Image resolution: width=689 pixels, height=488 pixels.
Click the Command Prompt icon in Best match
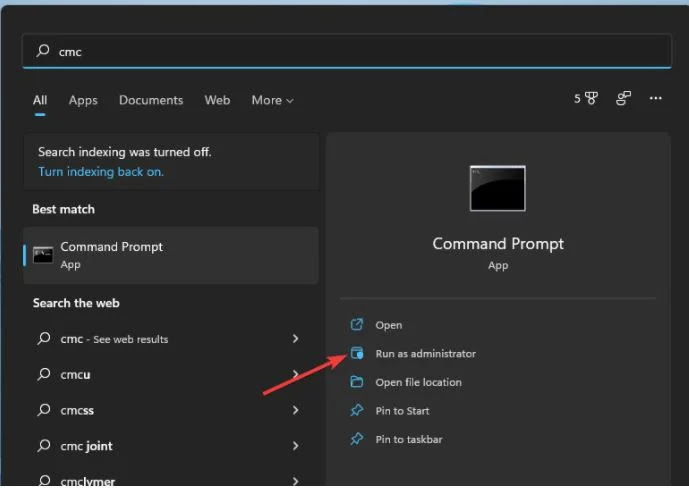coord(43,255)
